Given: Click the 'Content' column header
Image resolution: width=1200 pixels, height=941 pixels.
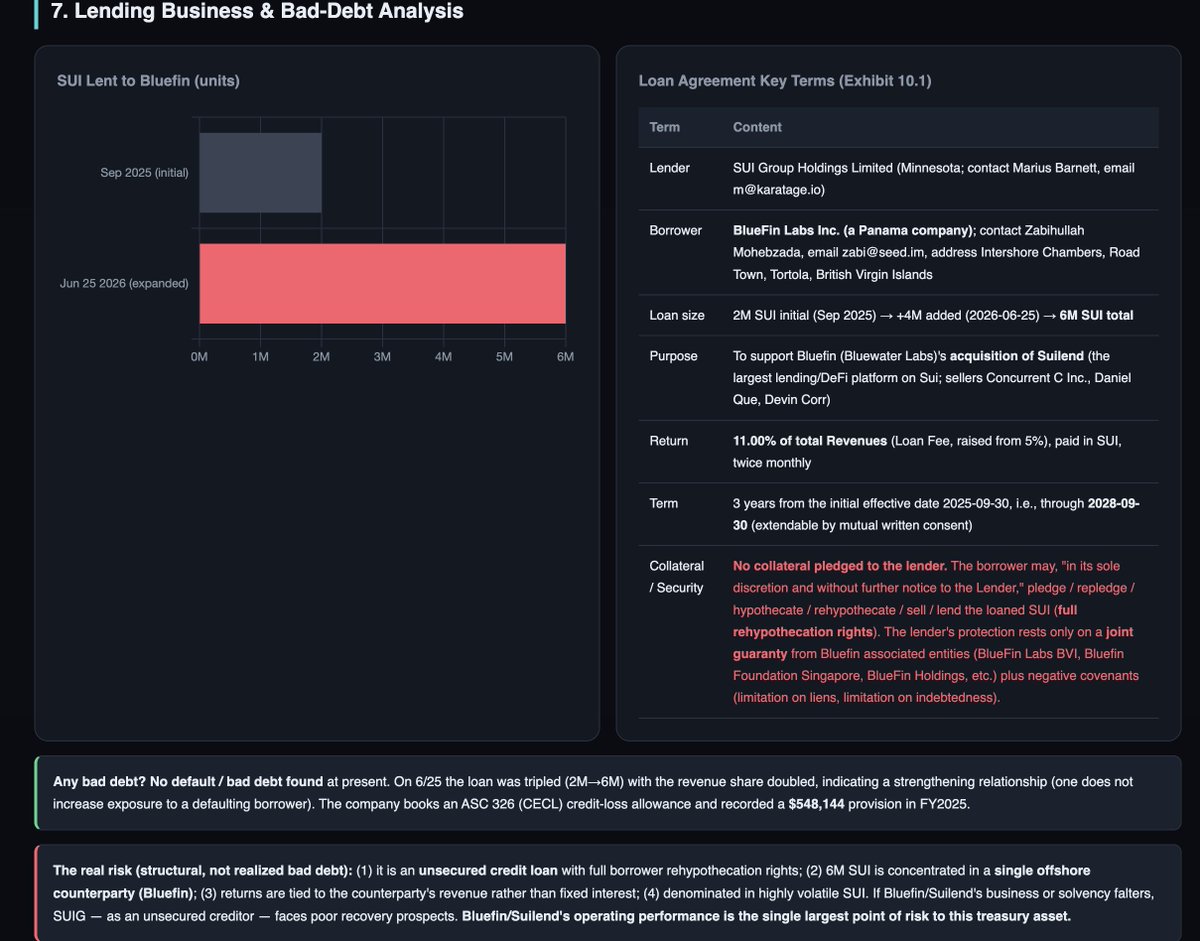Looking at the screenshot, I should [x=758, y=127].
